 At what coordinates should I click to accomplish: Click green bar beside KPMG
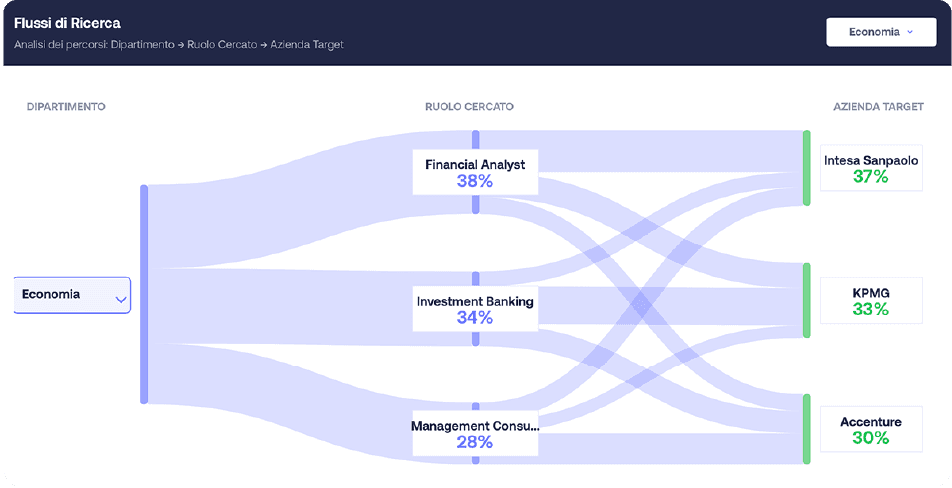[x=806, y=300]
